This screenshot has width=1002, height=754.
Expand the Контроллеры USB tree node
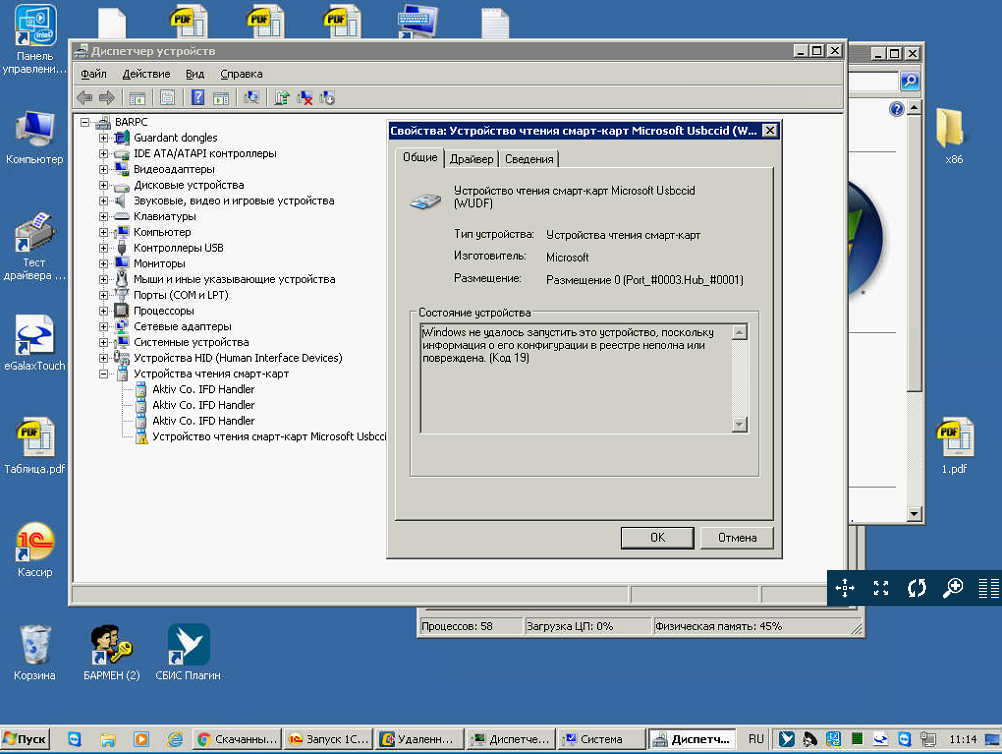click(x=103, y=248)
